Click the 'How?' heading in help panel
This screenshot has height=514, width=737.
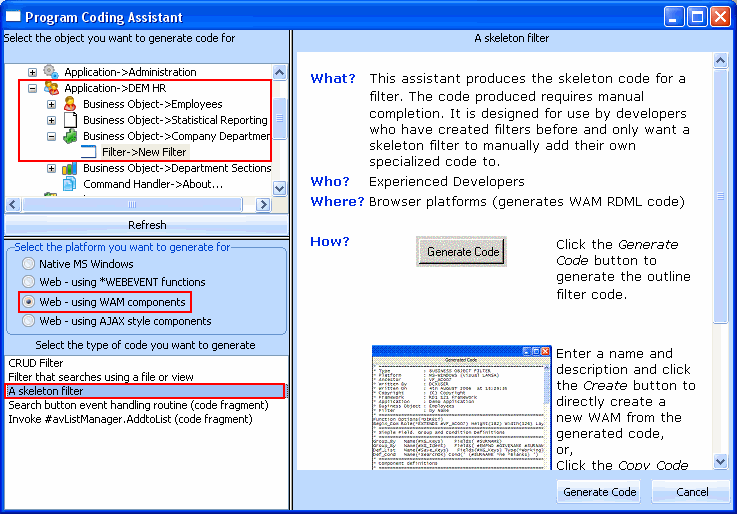pos(330,241)
